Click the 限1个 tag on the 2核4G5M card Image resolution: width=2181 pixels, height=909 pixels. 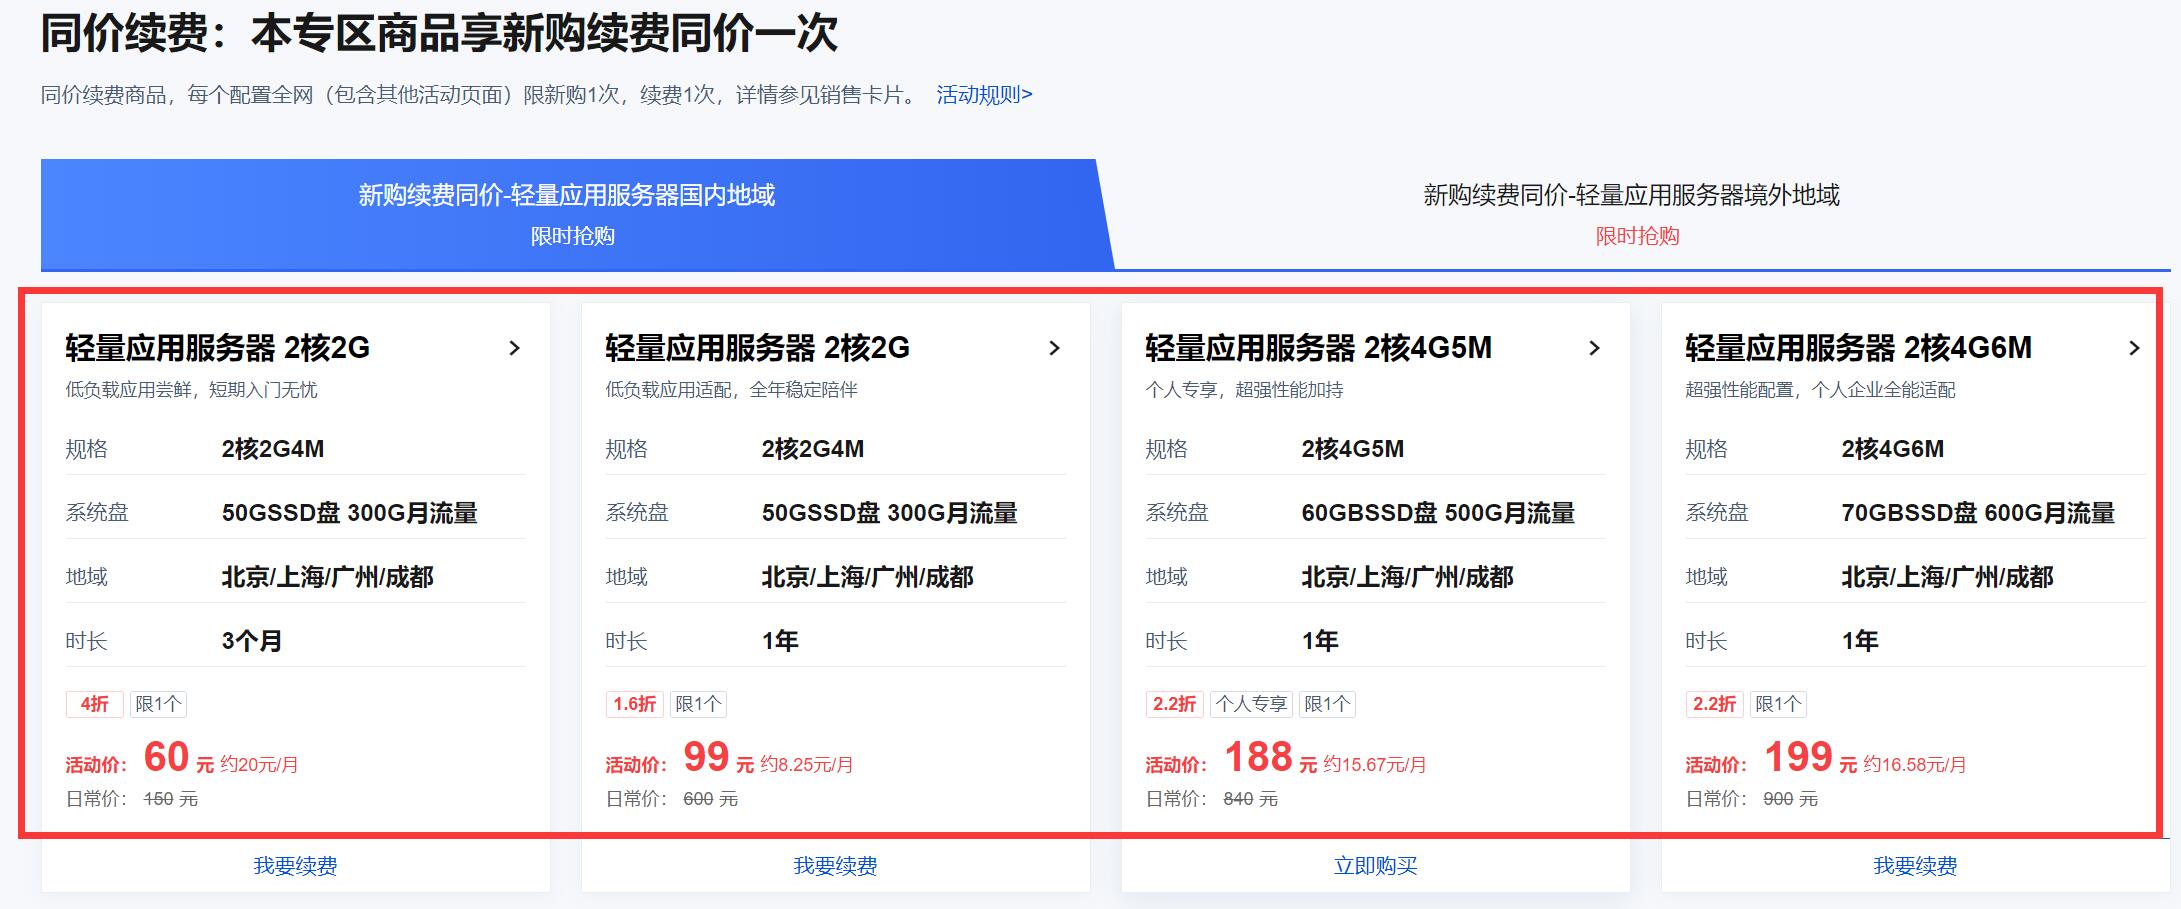coord(1327,704)
